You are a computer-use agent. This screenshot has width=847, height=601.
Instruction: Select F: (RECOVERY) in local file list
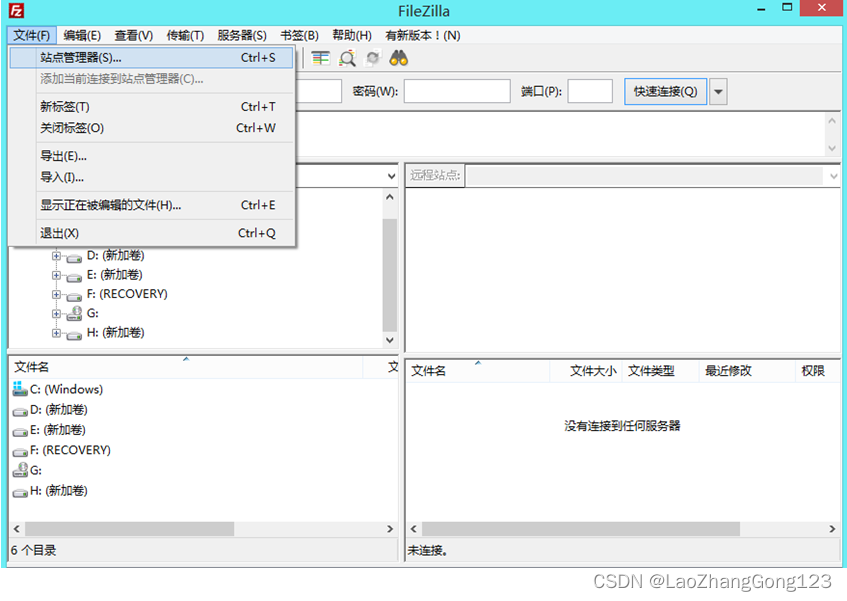coord(70,450)
